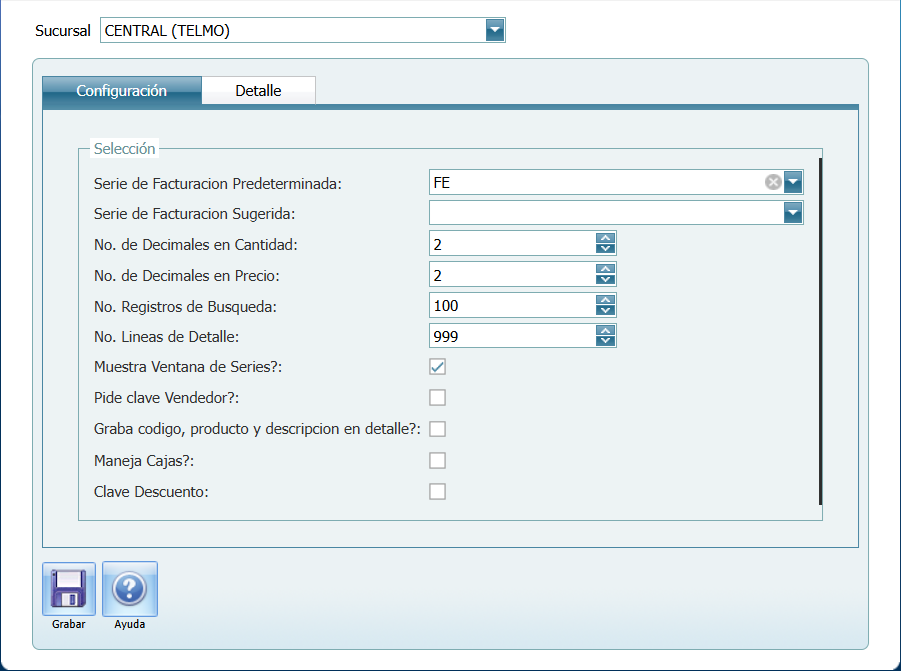Click the decrement arrow for No. de Decimales en Precio
The image size is (901, 671).
tap(604, 278)
